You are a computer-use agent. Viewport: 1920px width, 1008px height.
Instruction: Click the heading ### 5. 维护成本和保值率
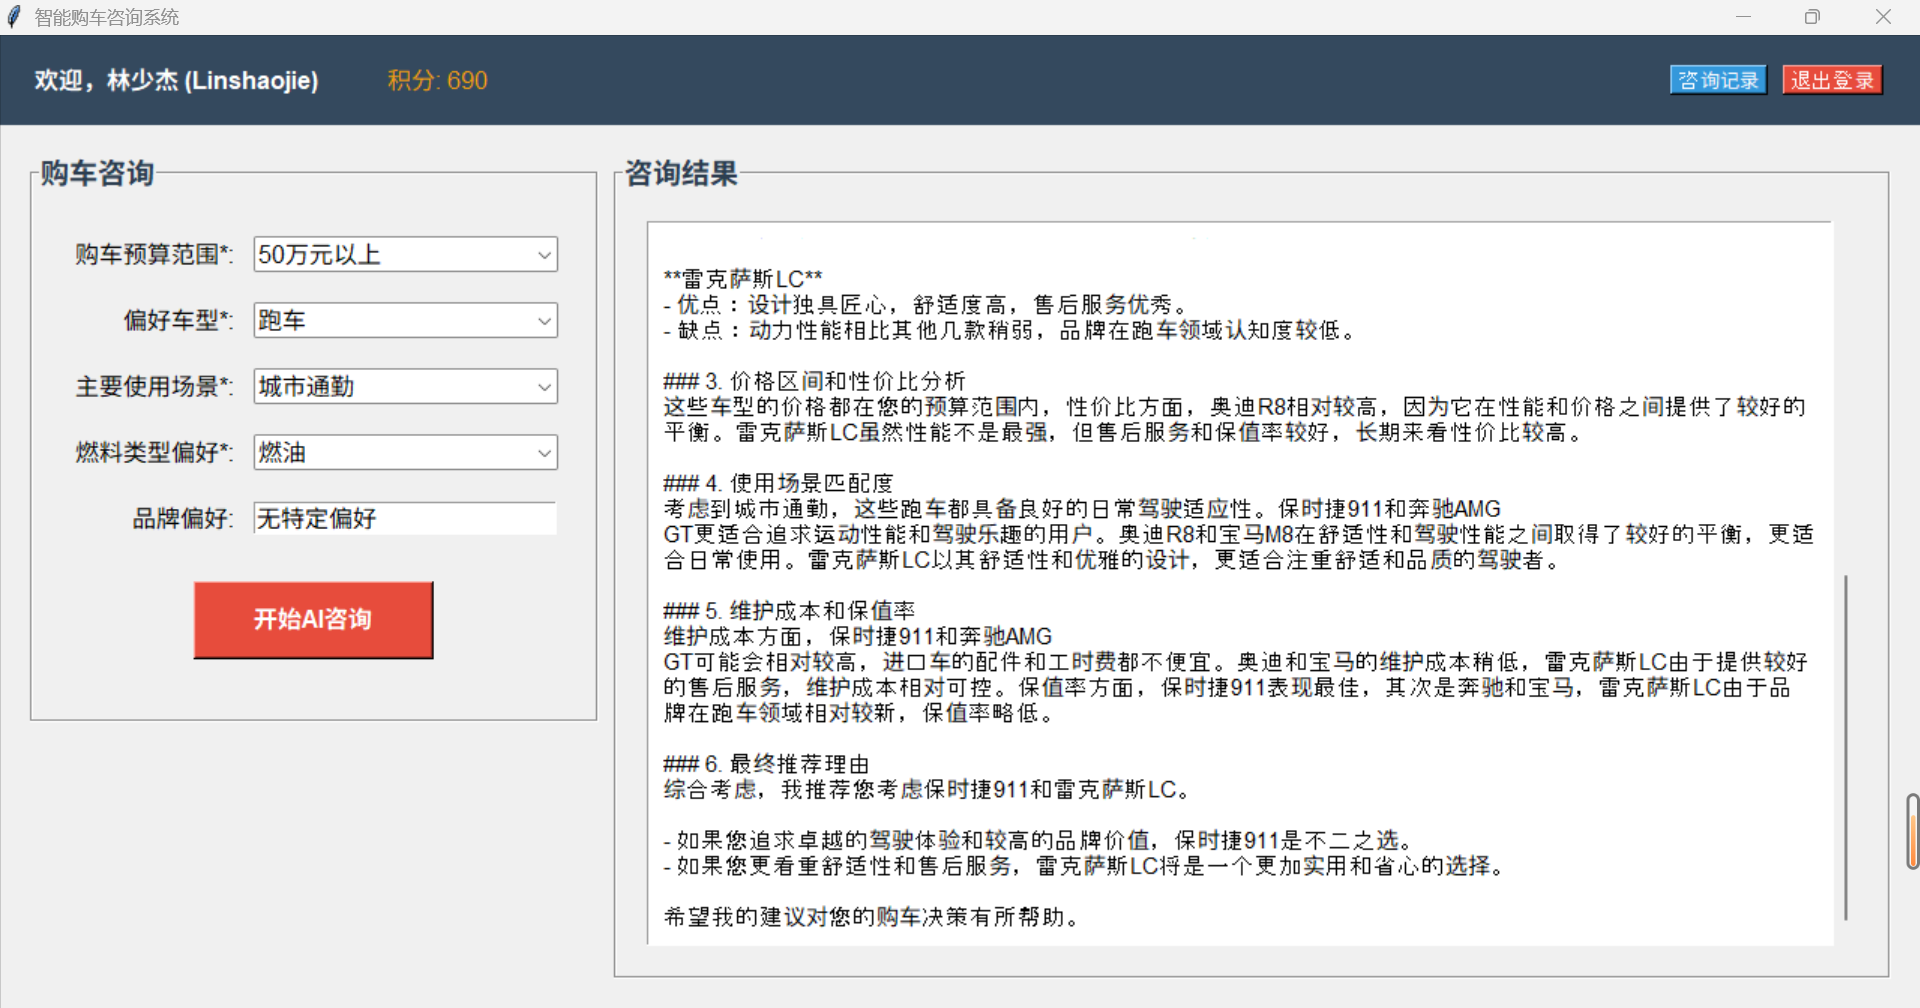point(789,610)
